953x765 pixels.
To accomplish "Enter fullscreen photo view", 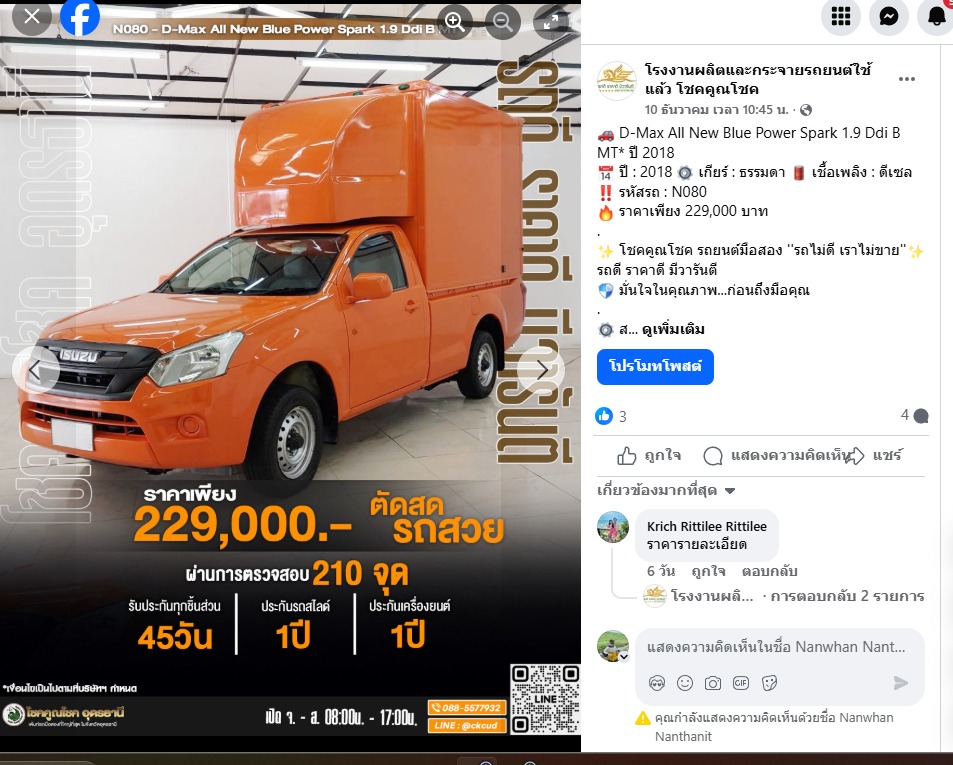I will (551, 22).
